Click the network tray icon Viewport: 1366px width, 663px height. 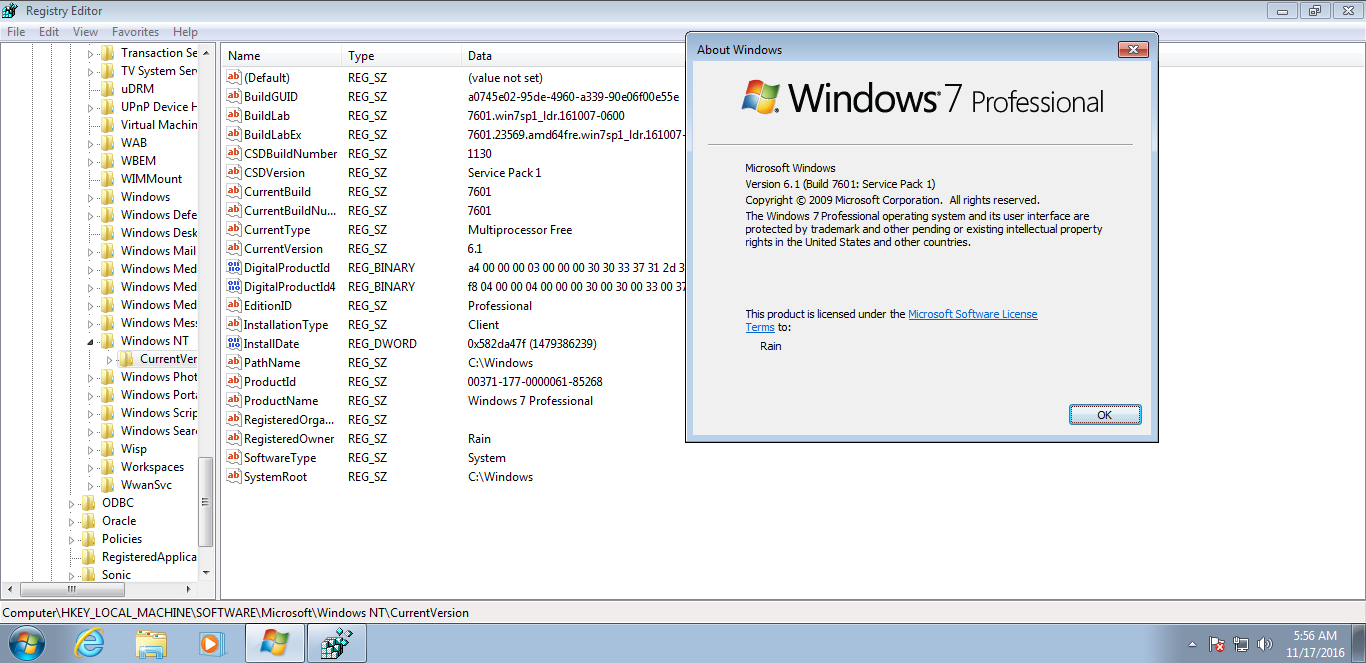click(x=1241, y=644)
